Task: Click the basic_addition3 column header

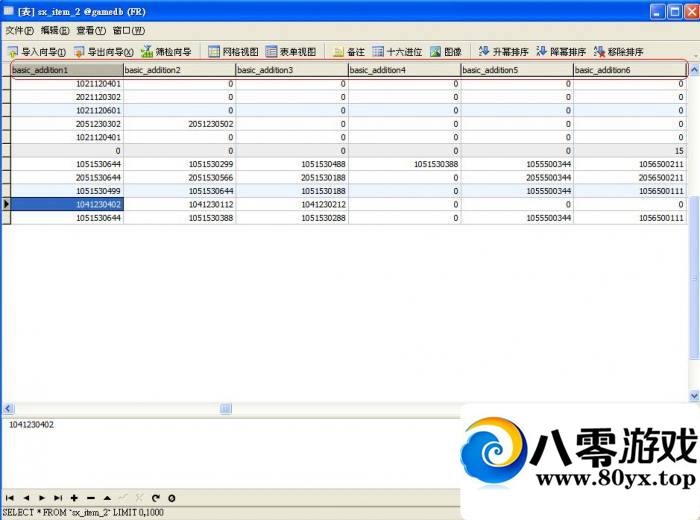Action: 291,70
